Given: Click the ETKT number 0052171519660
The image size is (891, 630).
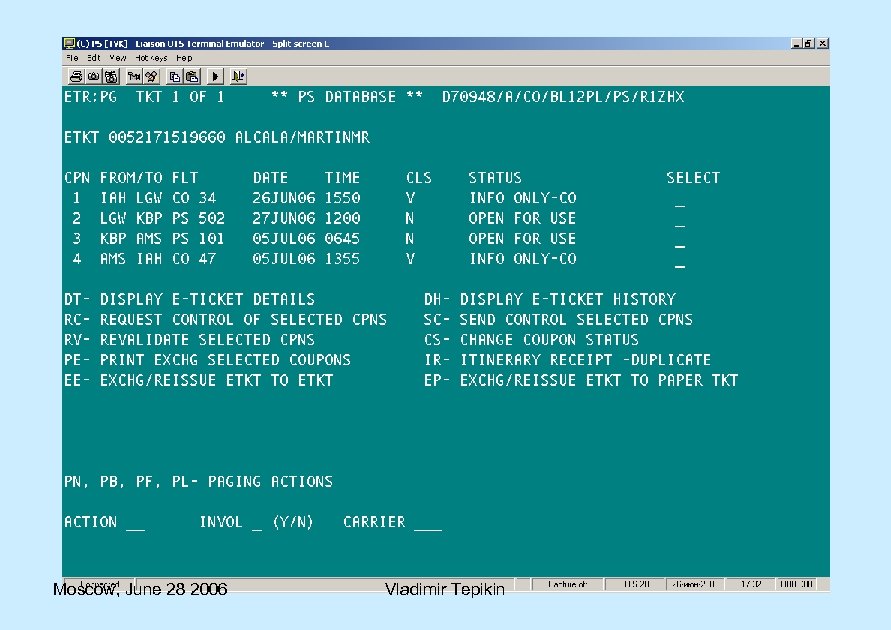Looking at the screenshot, I should click(x=166, y=137).
